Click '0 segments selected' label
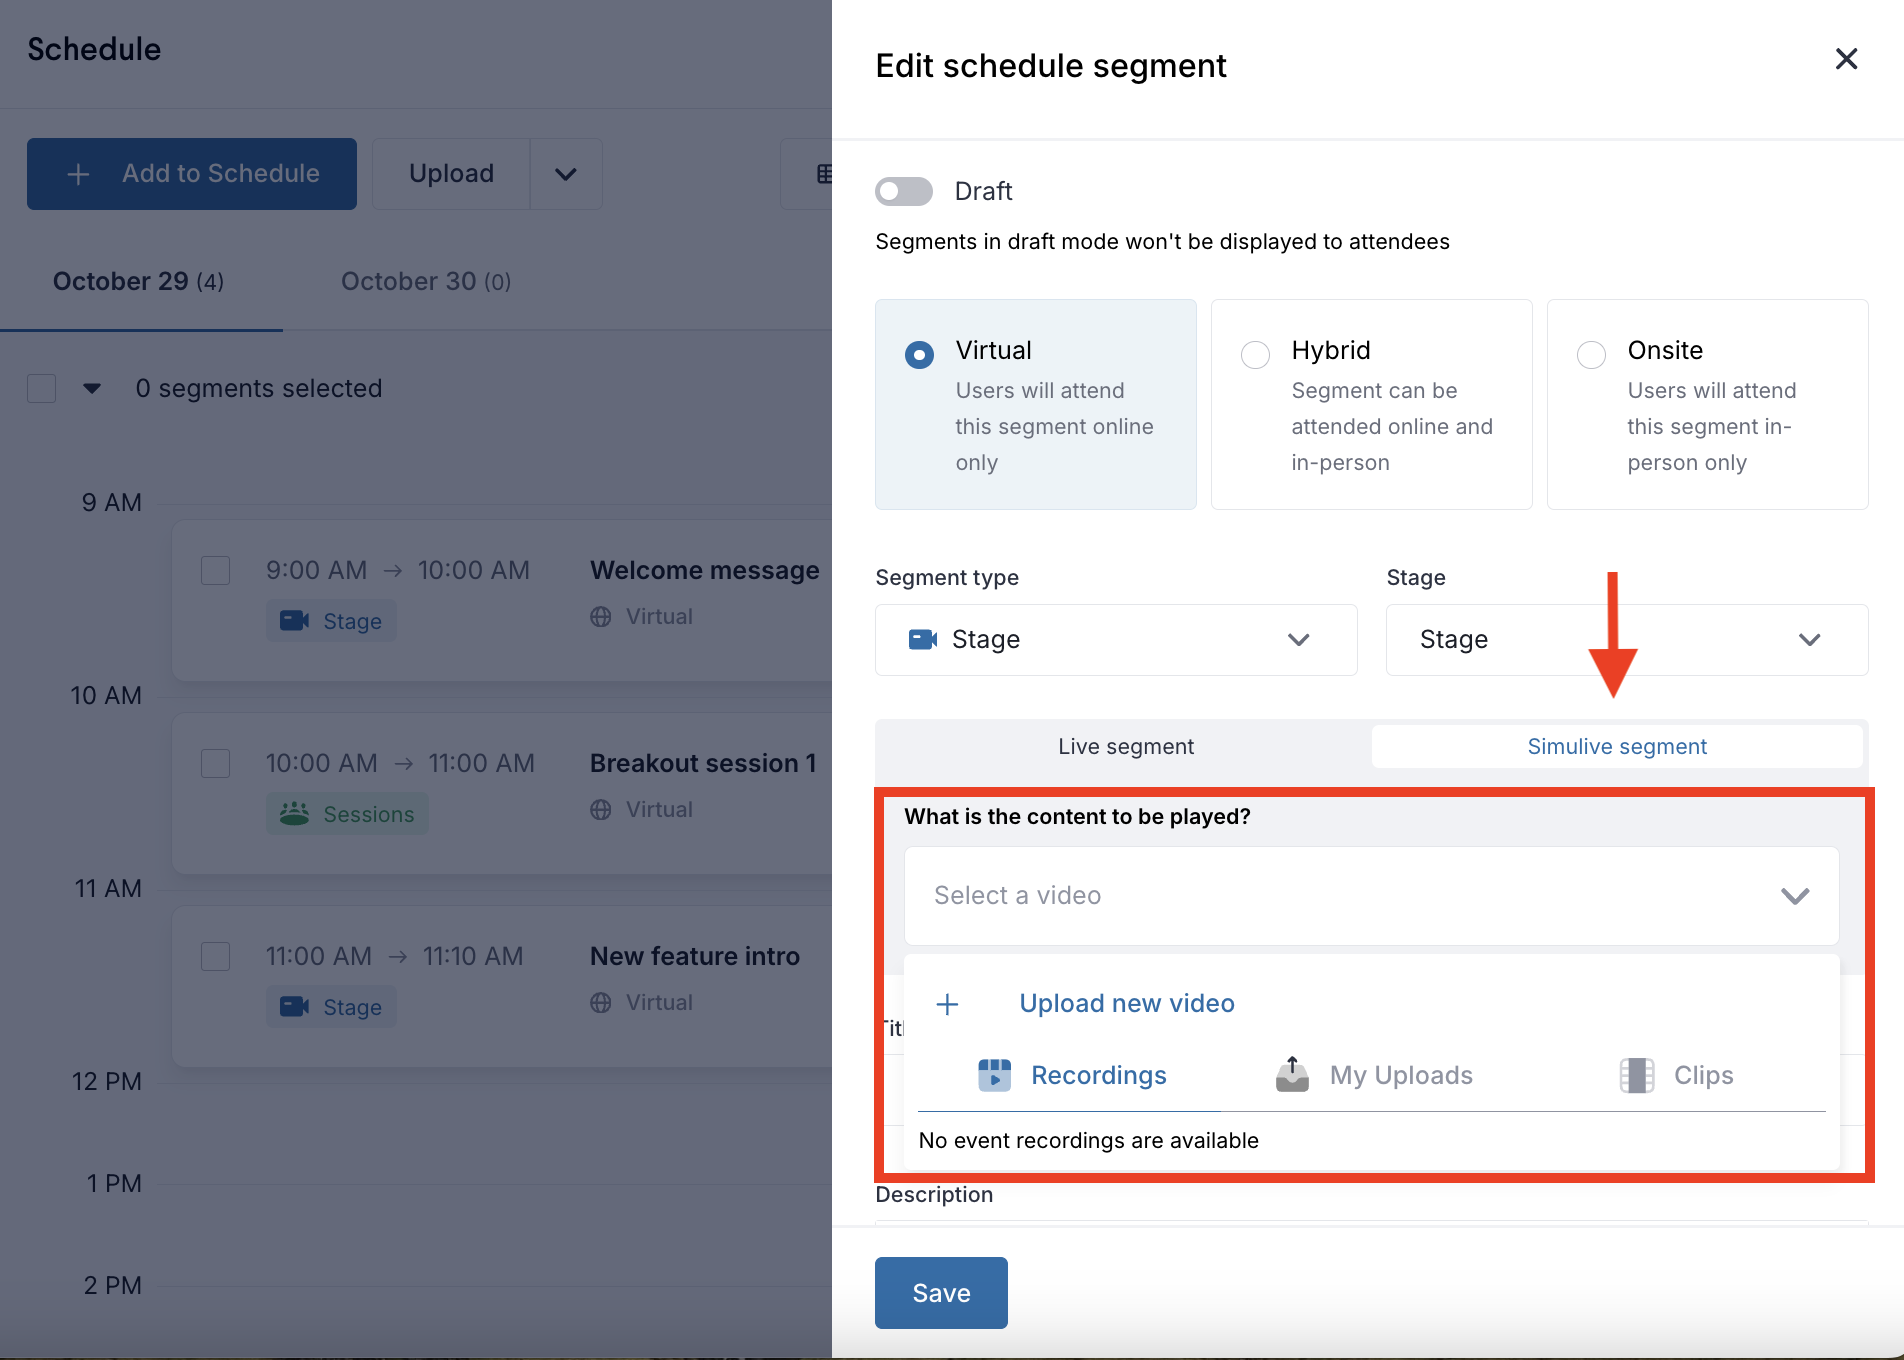 pos(259,388)
